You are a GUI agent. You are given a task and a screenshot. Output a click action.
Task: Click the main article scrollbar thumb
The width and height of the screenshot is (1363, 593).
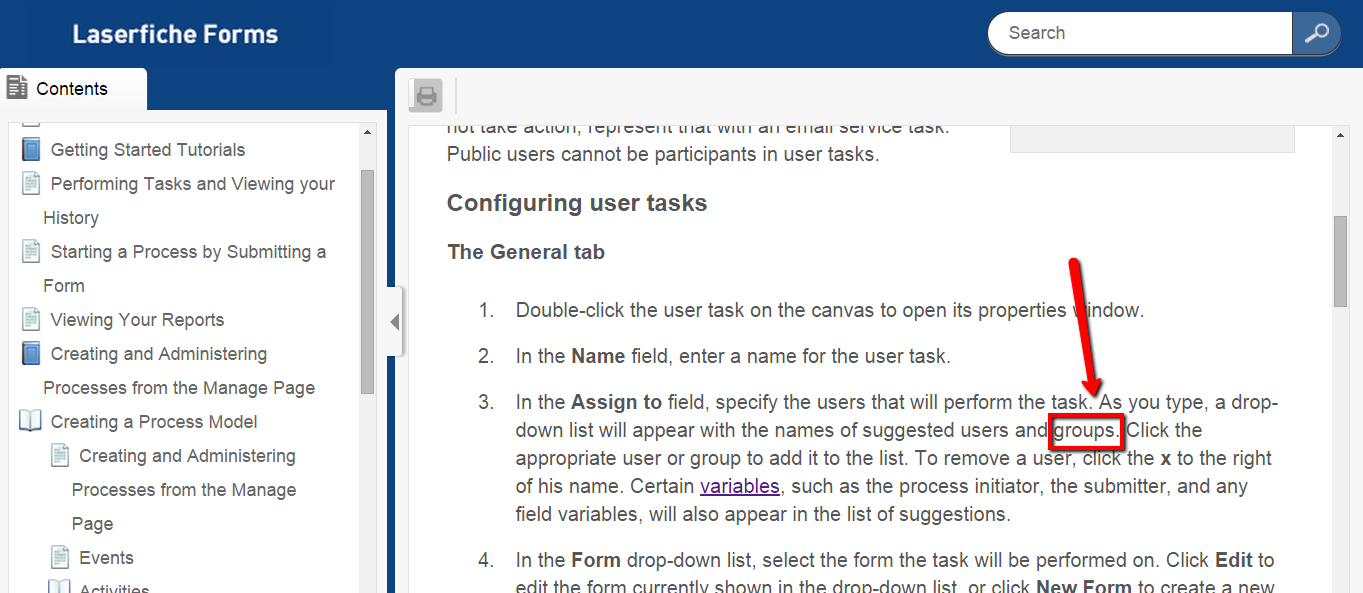click(x=1340, y=261)
